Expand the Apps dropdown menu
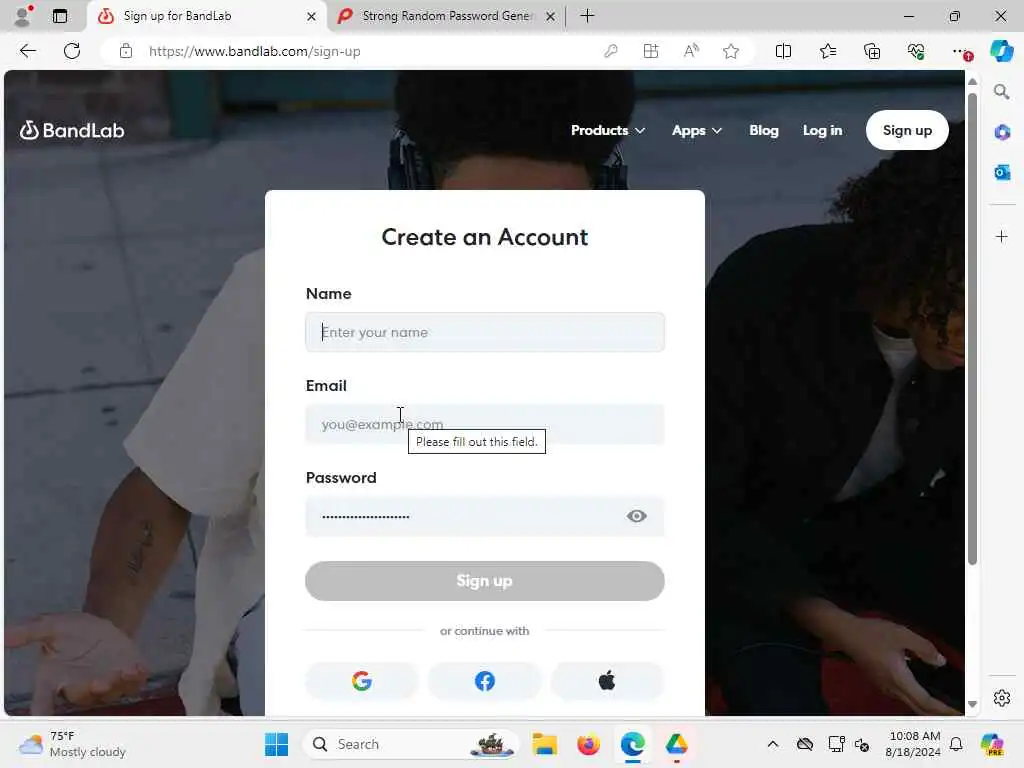The height and width of the screenshot is (768, 1024). click(x=697, y=131)
